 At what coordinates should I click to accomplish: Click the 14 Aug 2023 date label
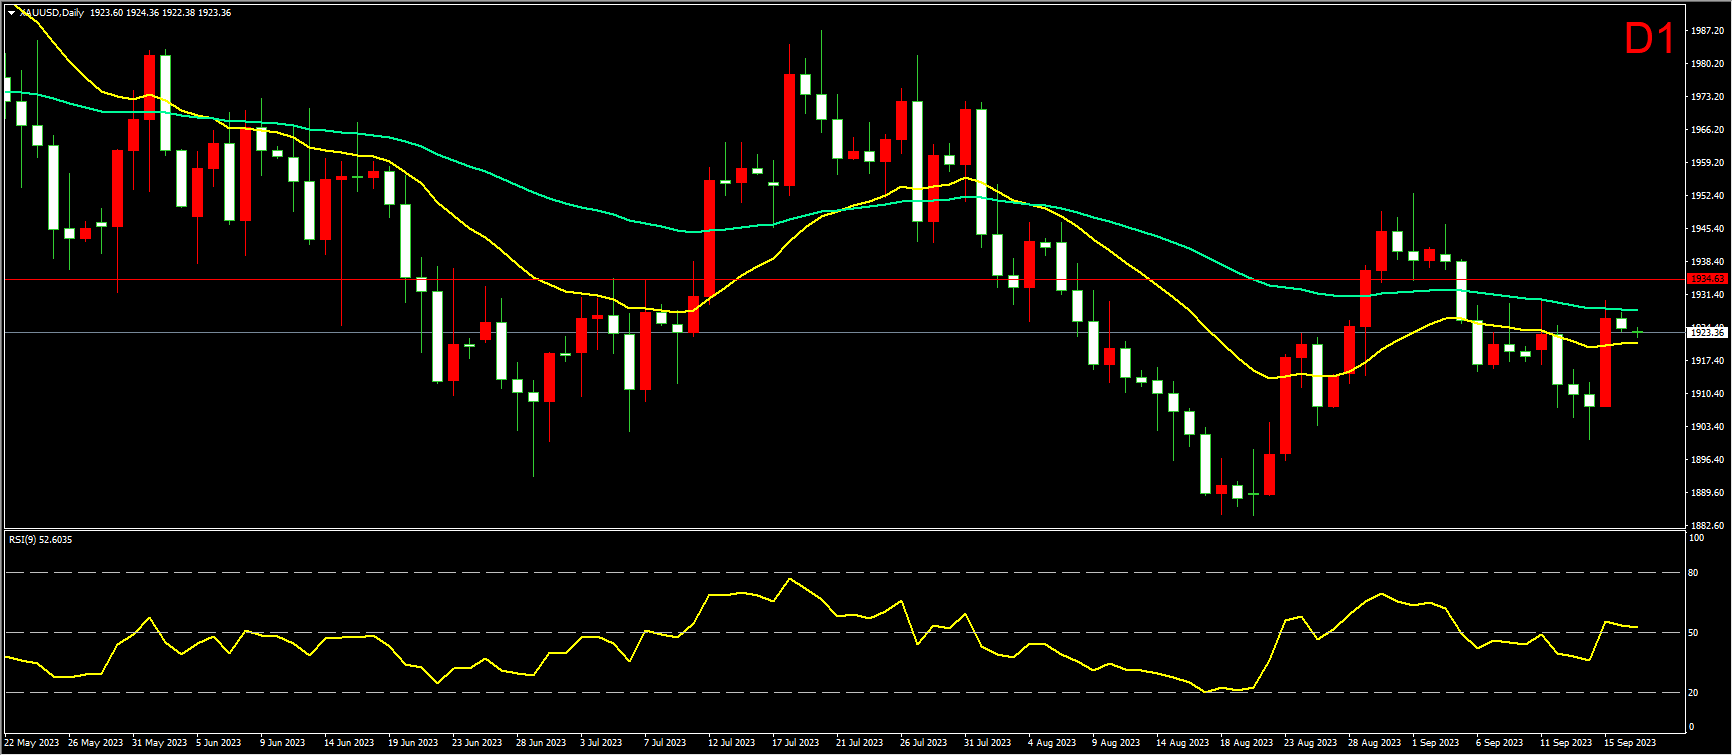tap(1182, 743)
